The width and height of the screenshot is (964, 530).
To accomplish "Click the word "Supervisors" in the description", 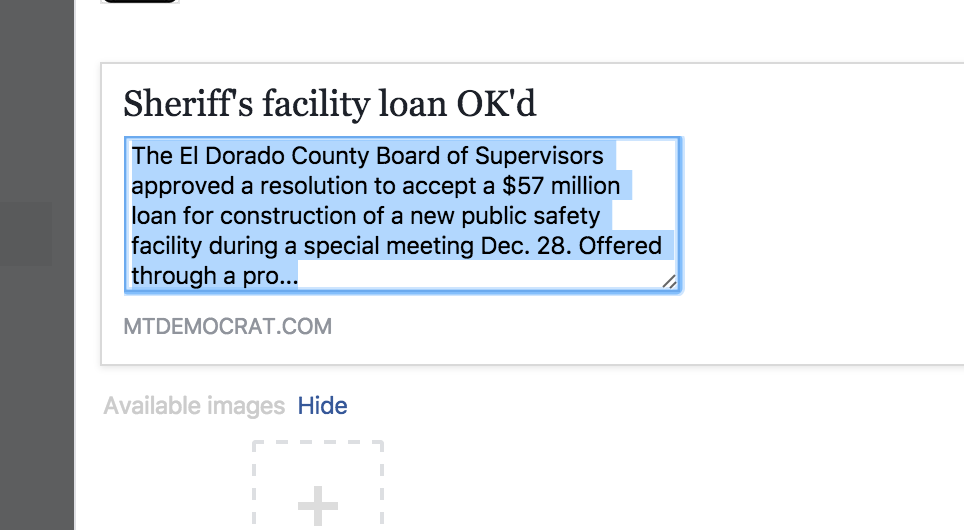I will (539, 156).
